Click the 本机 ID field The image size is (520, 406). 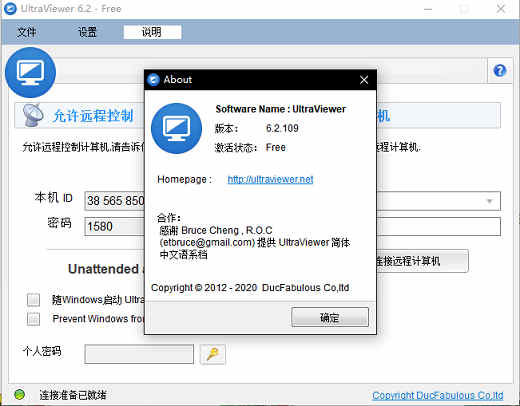click(114, 201)
